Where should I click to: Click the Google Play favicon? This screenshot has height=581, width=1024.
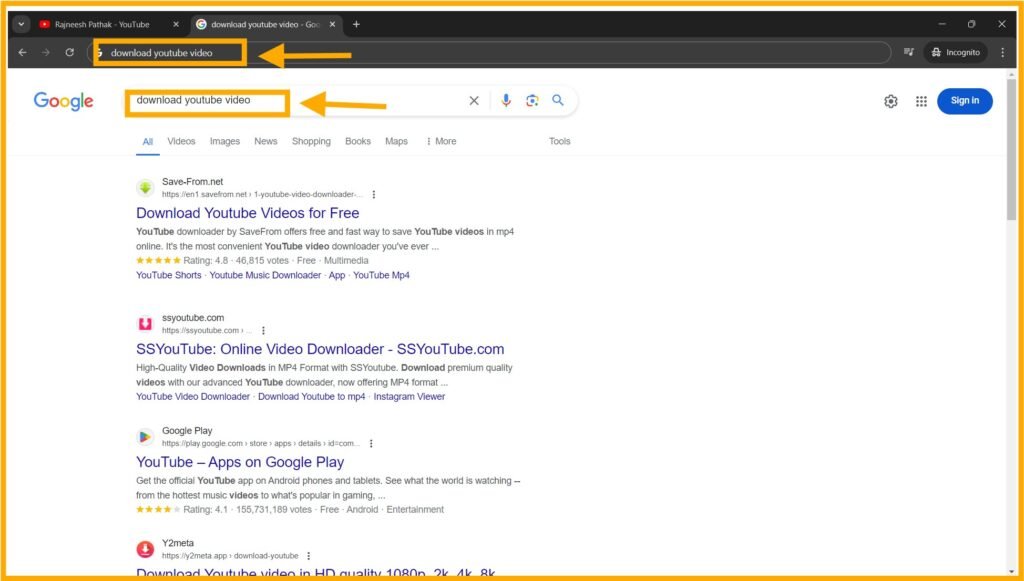coord(145,437)
